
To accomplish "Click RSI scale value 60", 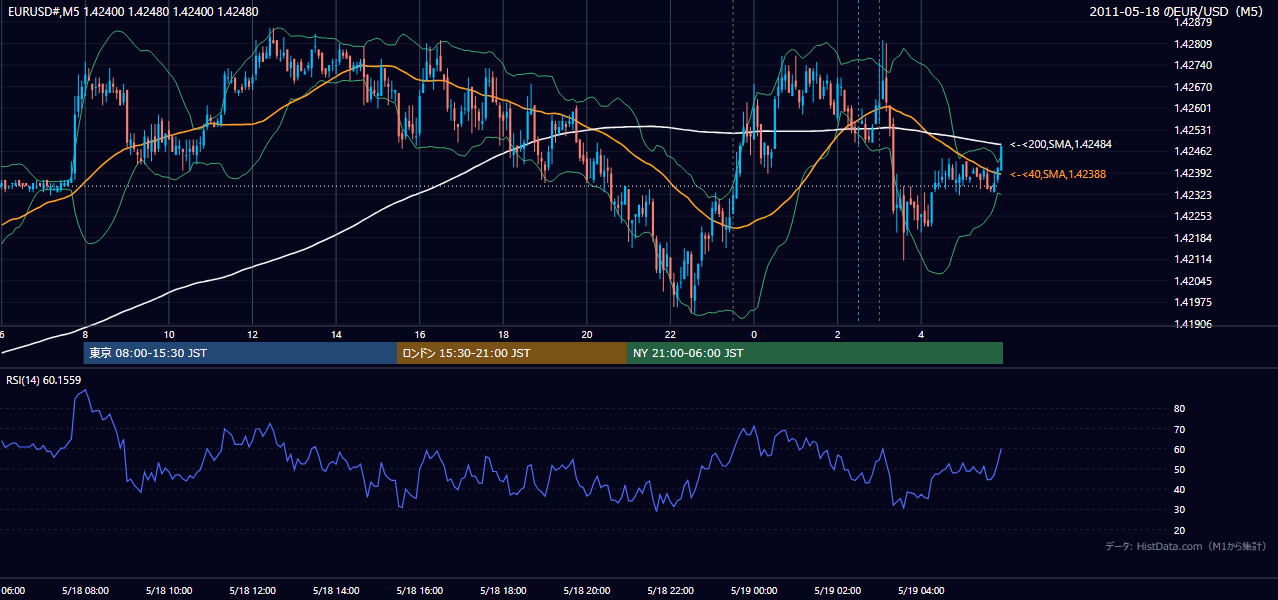I will point(1180,449).
